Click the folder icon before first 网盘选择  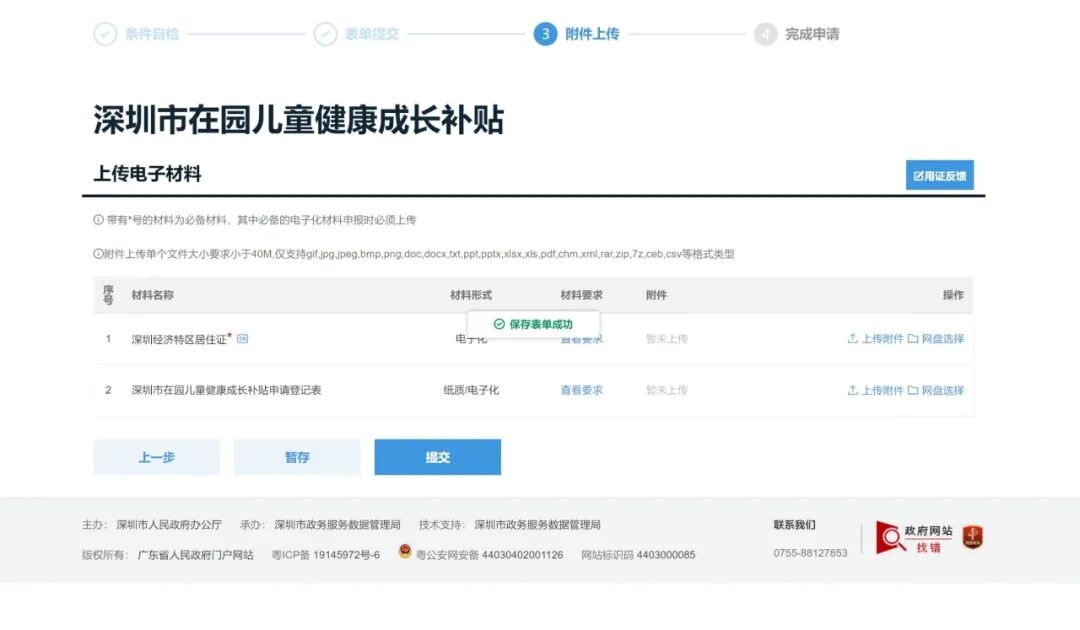pyautogui.click(x=912, y=339)
